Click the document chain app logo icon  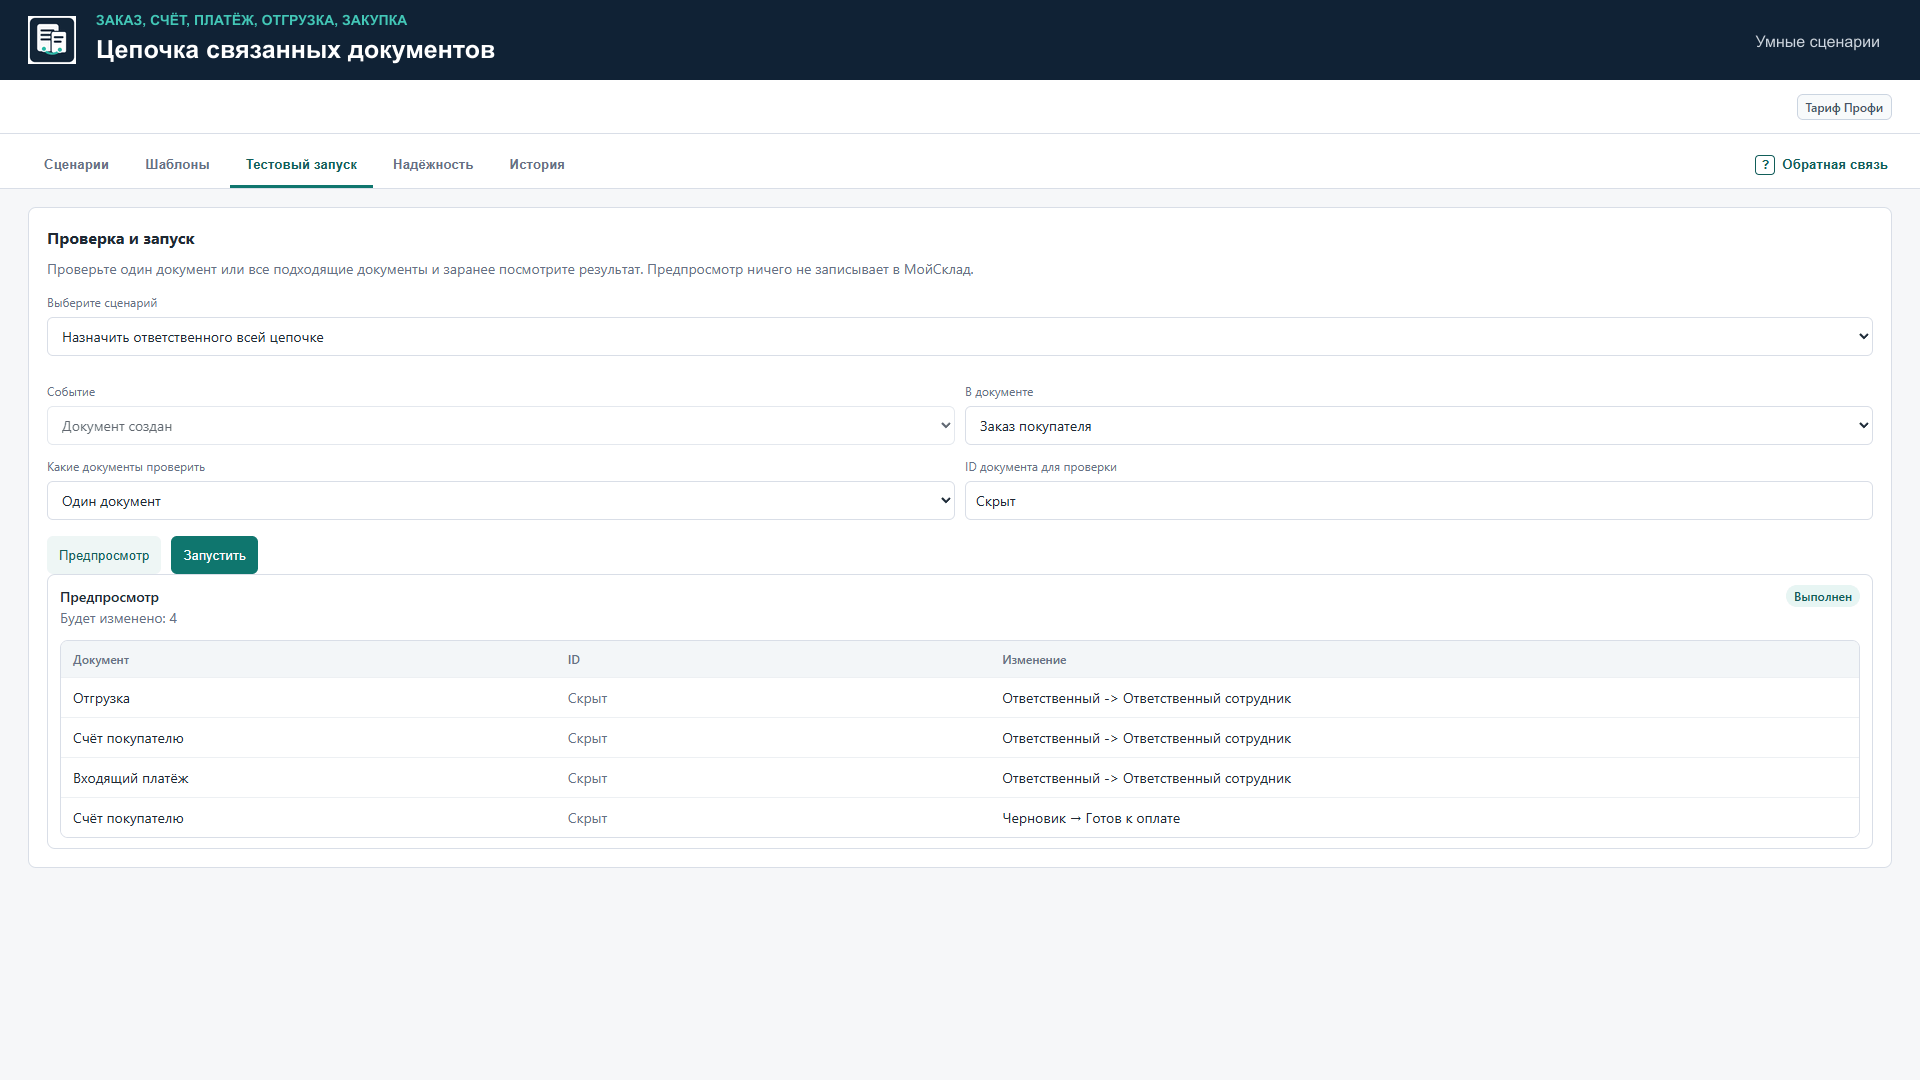coord(52,40)
